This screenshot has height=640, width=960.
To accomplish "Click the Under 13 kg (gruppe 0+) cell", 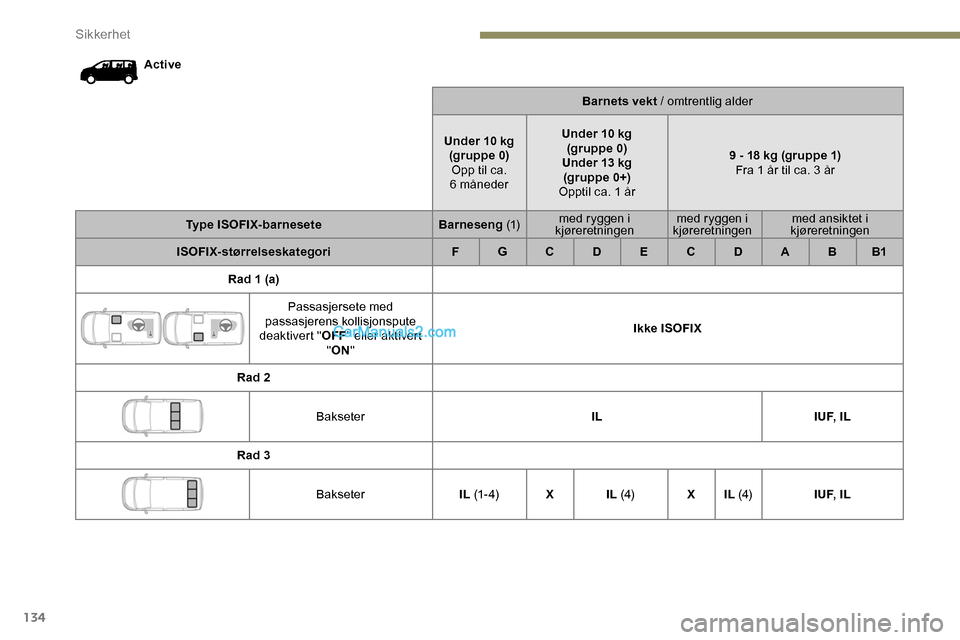I will point(597,162).
